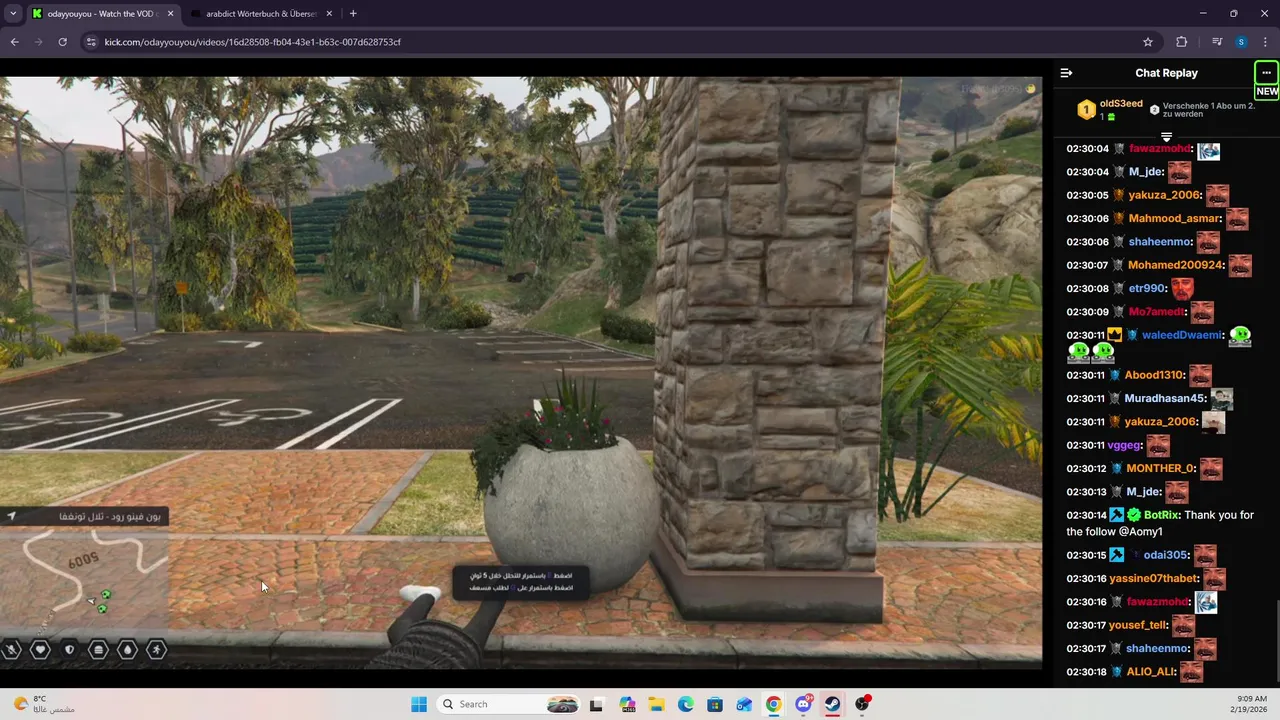Open Outlook from the taskbar

coord(744,704)
